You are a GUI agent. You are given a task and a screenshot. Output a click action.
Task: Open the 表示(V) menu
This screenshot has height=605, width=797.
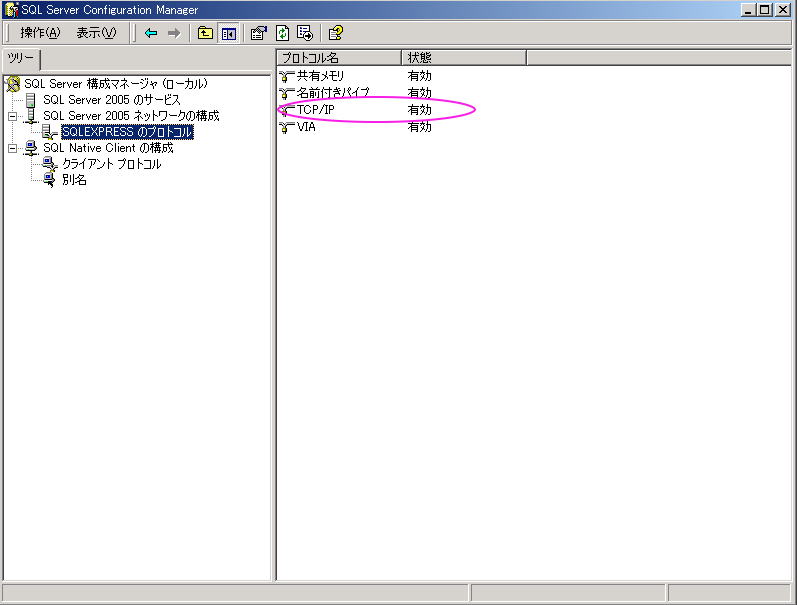tap(96, 33)
